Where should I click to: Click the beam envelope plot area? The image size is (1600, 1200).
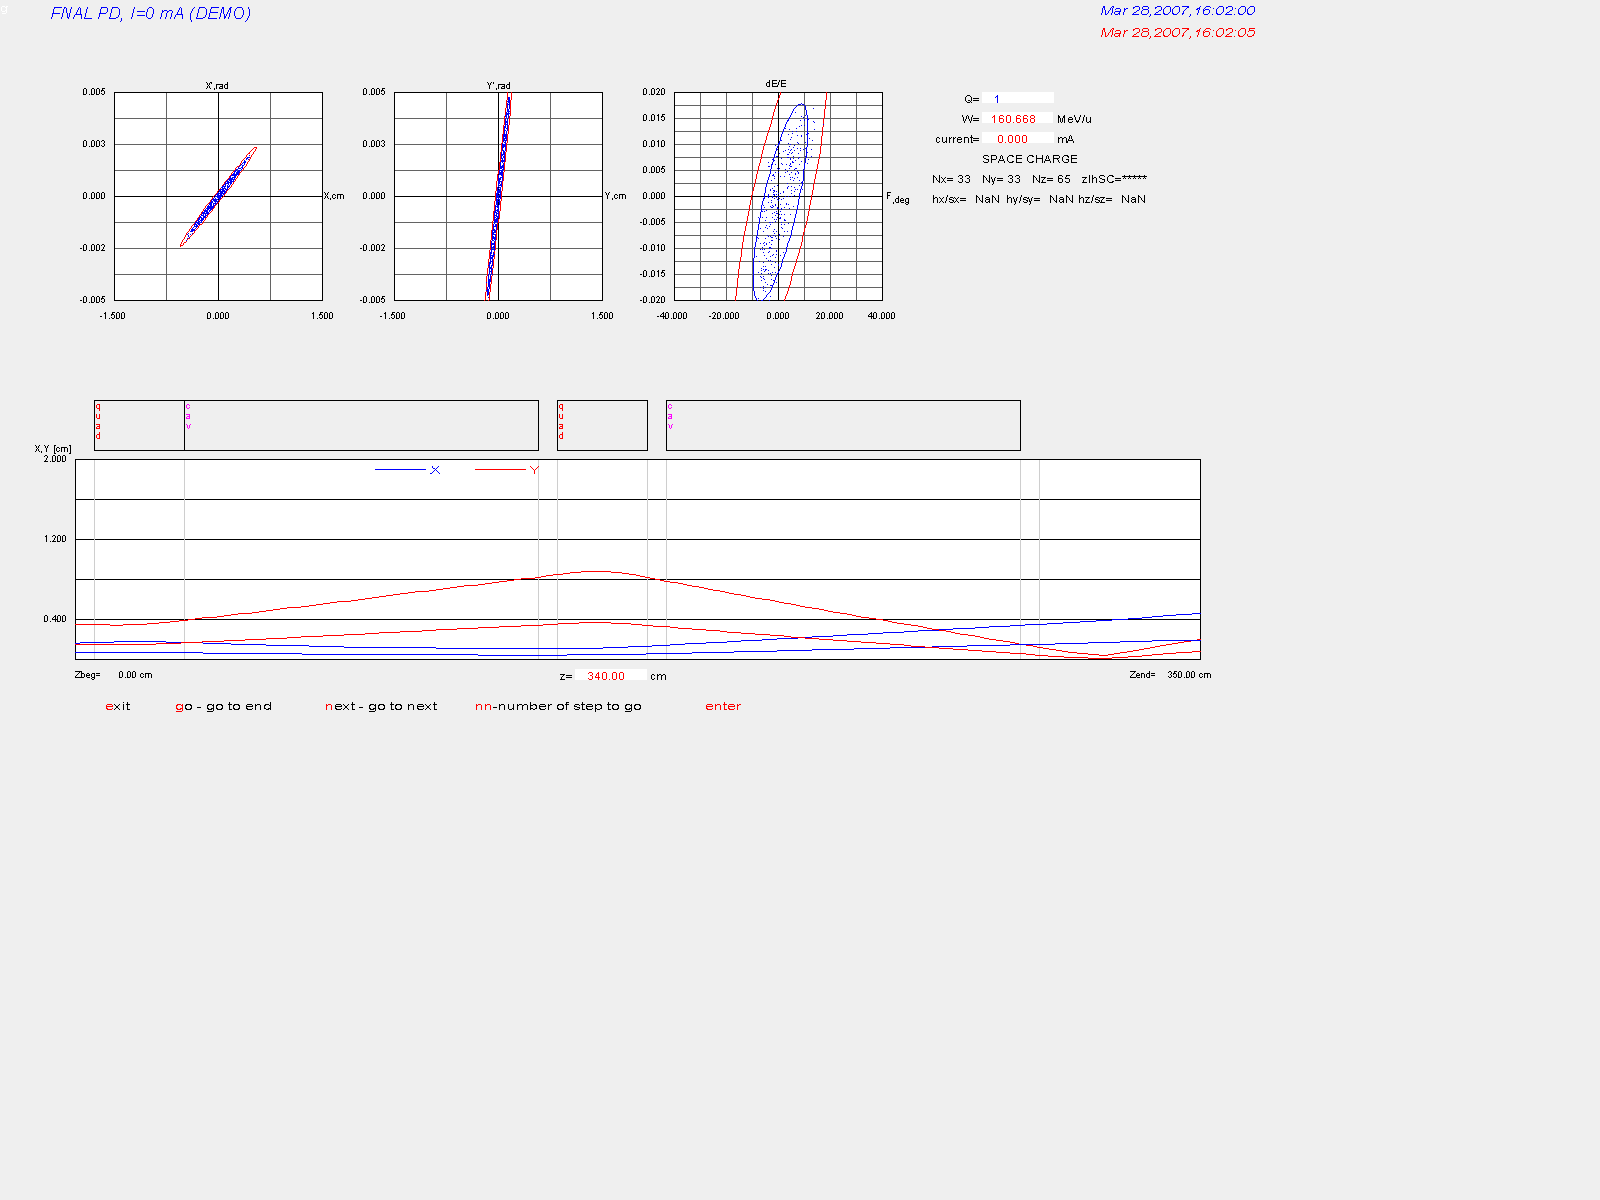coord(638,559)
